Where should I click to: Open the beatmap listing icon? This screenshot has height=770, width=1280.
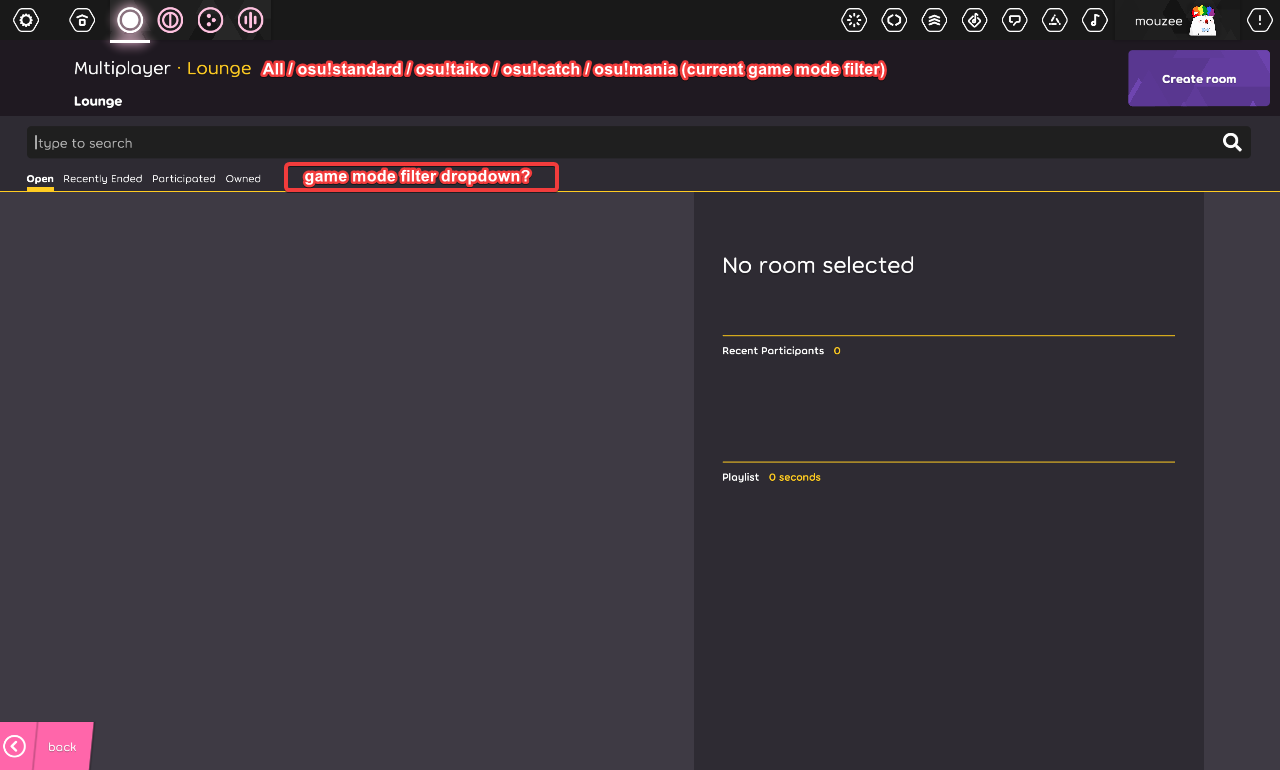974,20
